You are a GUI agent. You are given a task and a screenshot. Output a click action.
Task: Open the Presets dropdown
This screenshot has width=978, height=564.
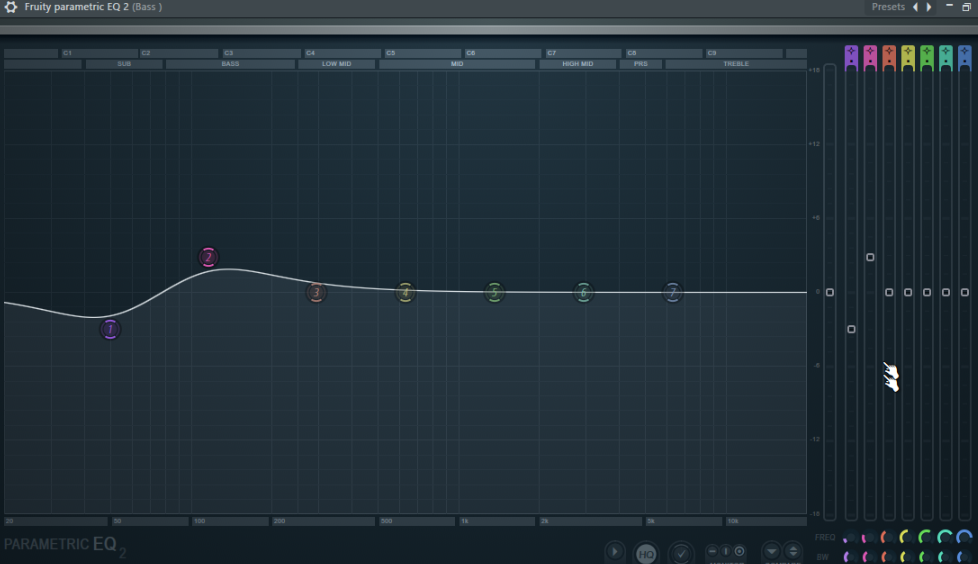888,7
